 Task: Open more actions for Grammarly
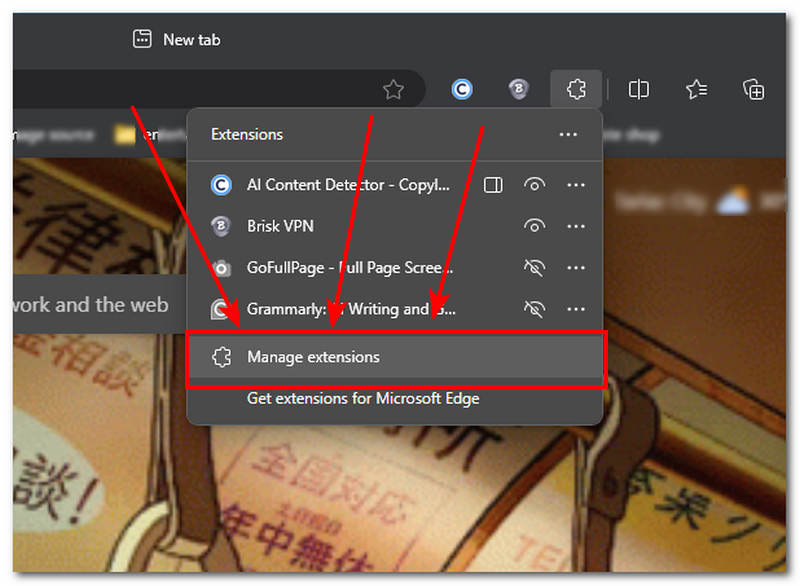point(576,309)
